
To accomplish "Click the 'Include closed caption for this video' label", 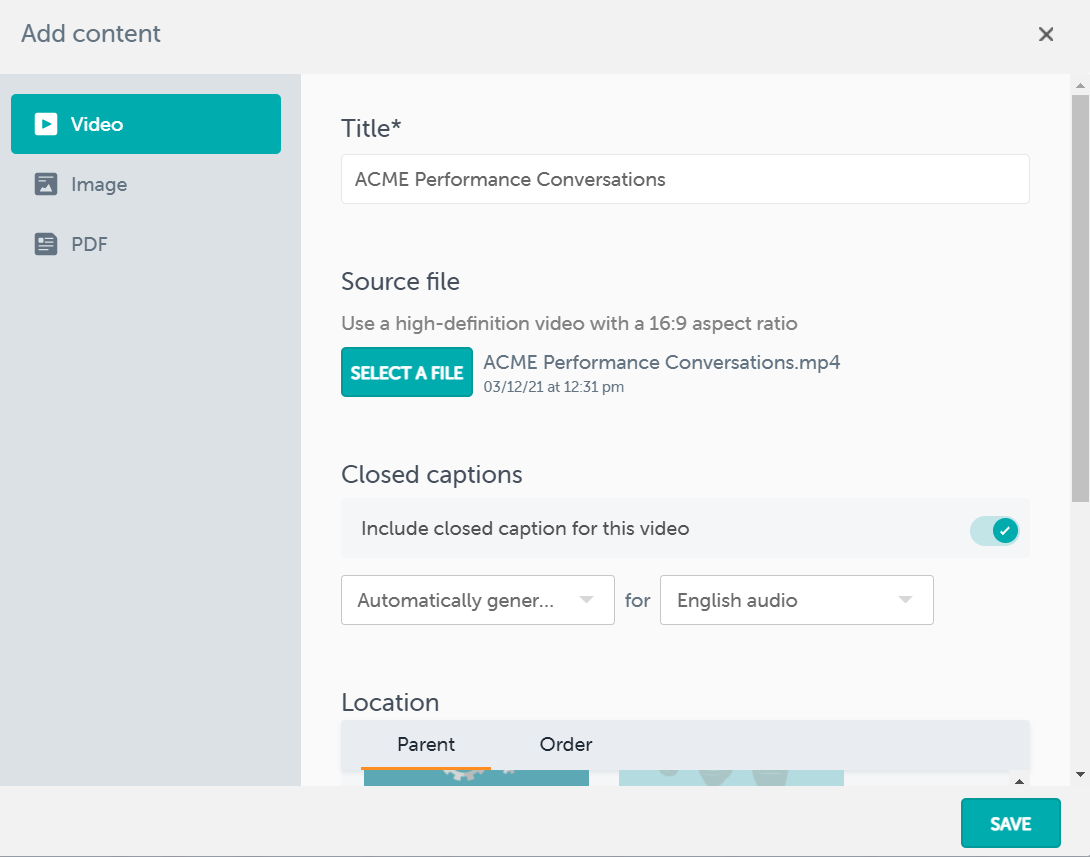I will 525,529.
